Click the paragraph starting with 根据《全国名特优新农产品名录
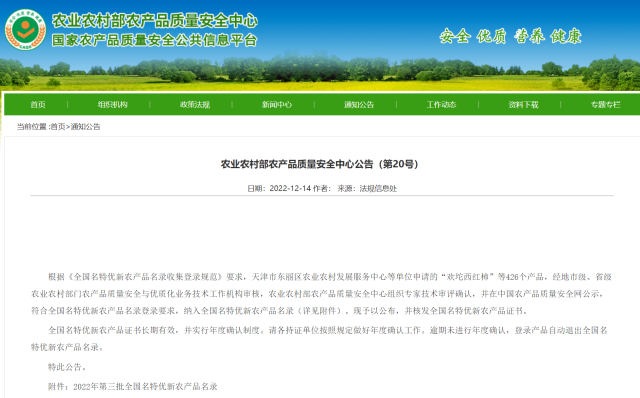This screenshot has width=640, height=398. pyautogui.click(x=322, y=294)
